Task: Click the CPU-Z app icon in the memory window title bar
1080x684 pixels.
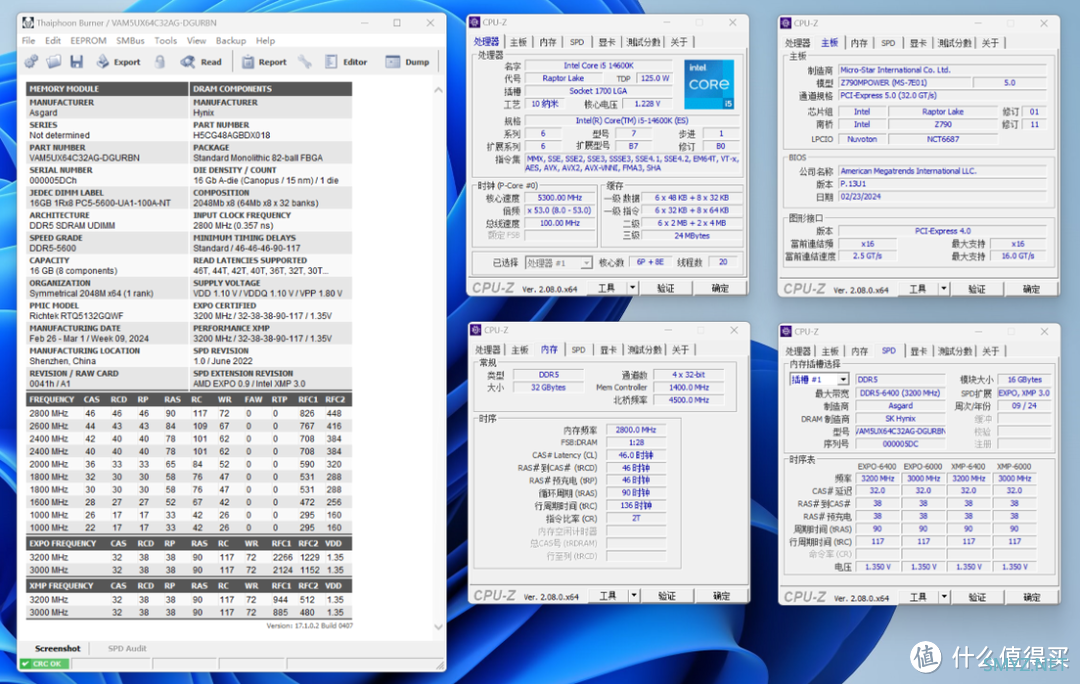Action: pos(476,330)
